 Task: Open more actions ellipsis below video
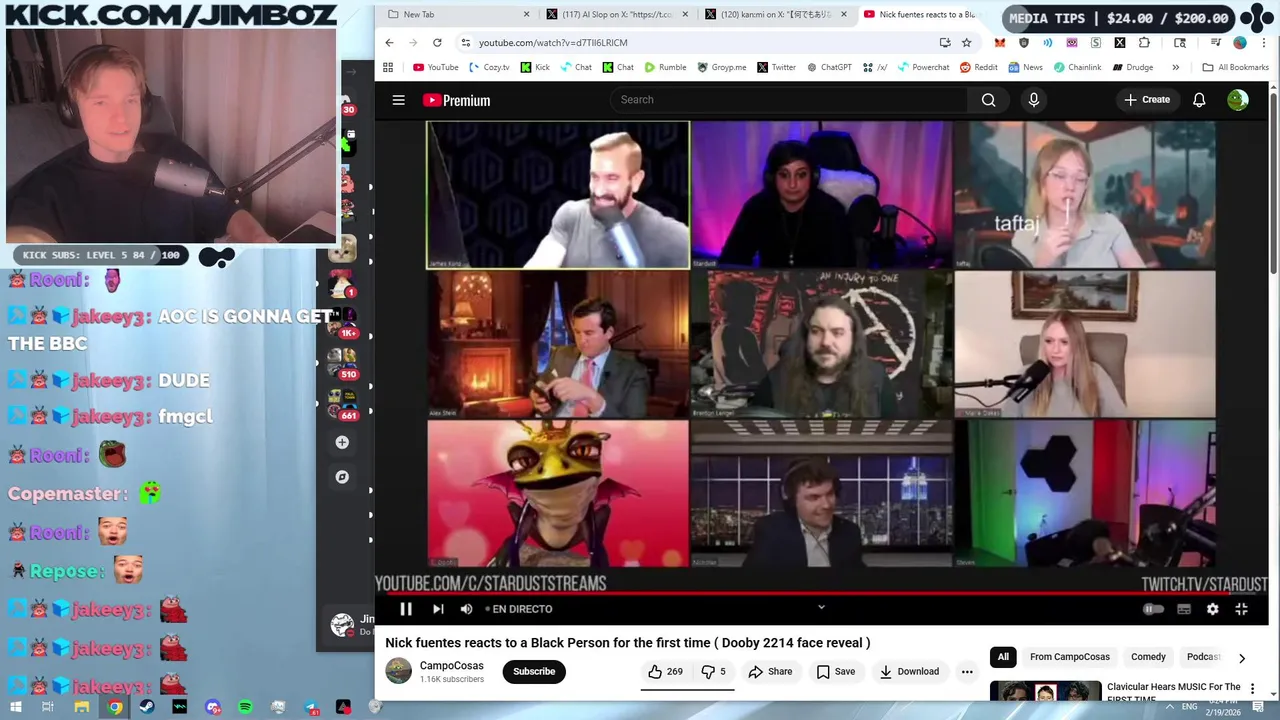(x=967, y=672)
